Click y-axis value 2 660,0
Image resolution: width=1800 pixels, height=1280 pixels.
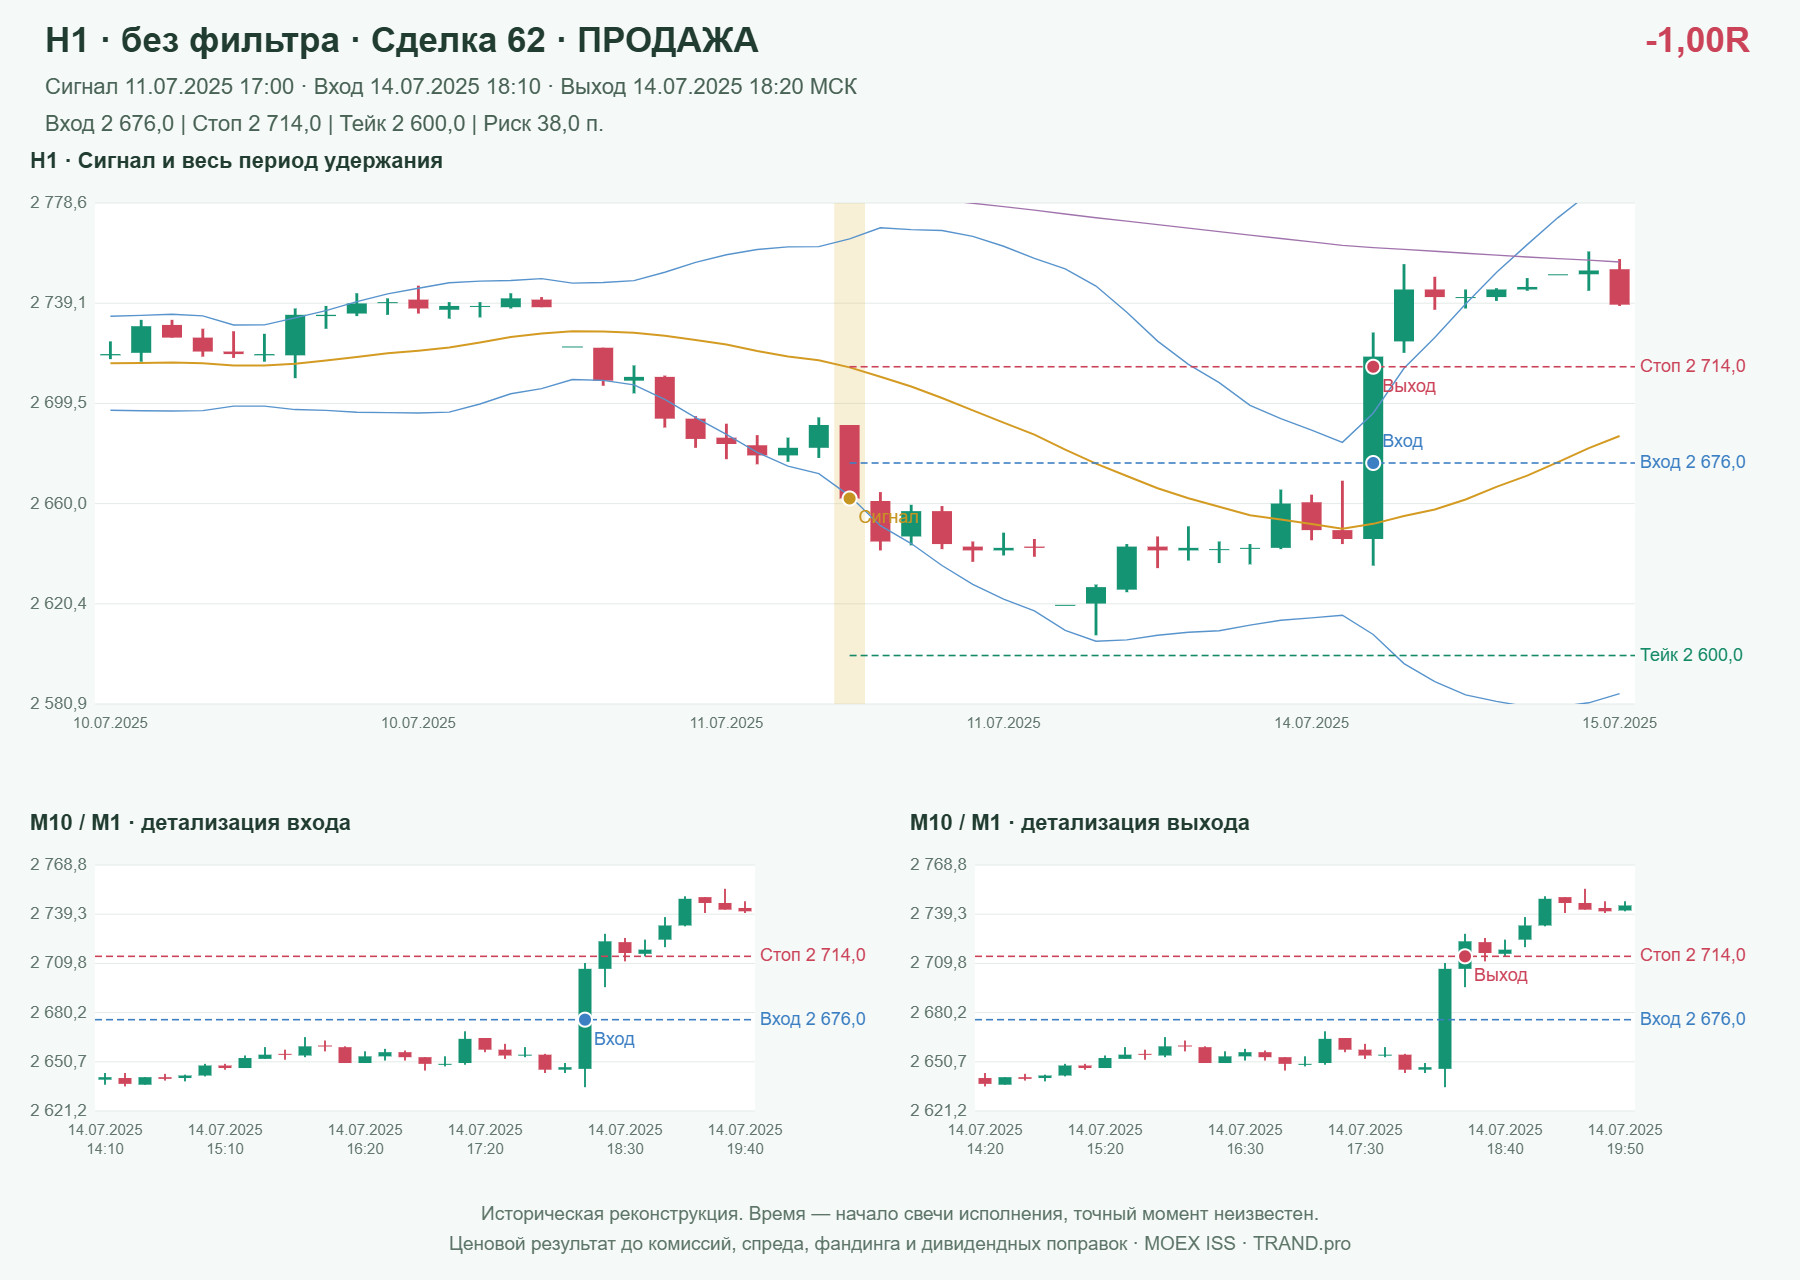click(x=58, y=503)
